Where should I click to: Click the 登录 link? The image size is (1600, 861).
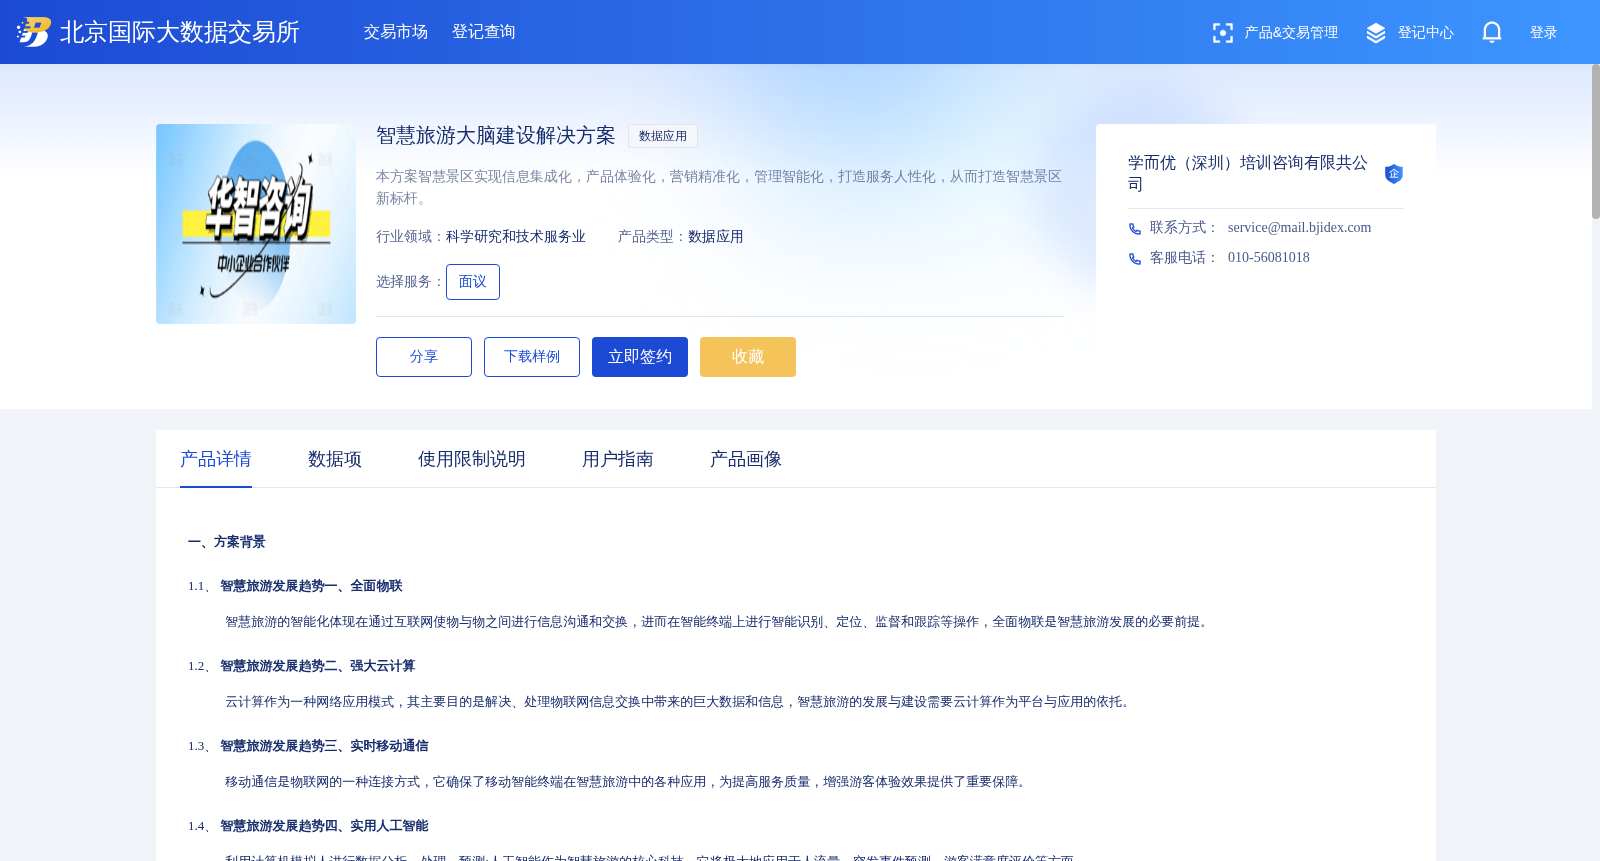tap(1544, 33)
